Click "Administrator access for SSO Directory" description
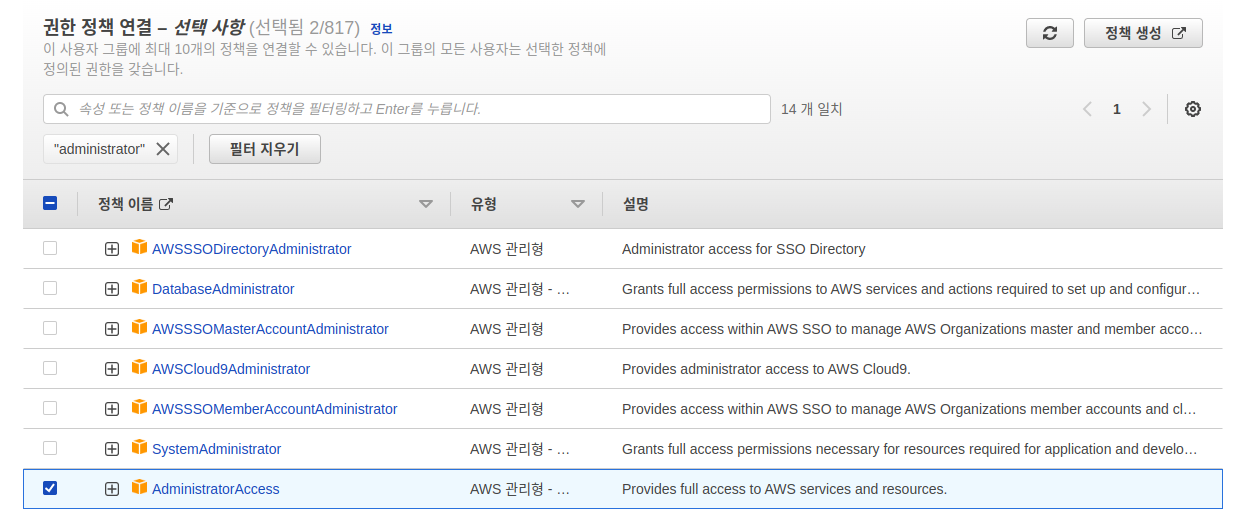The height and width of the screenshot is (510, 1234). tap(744, 249)
